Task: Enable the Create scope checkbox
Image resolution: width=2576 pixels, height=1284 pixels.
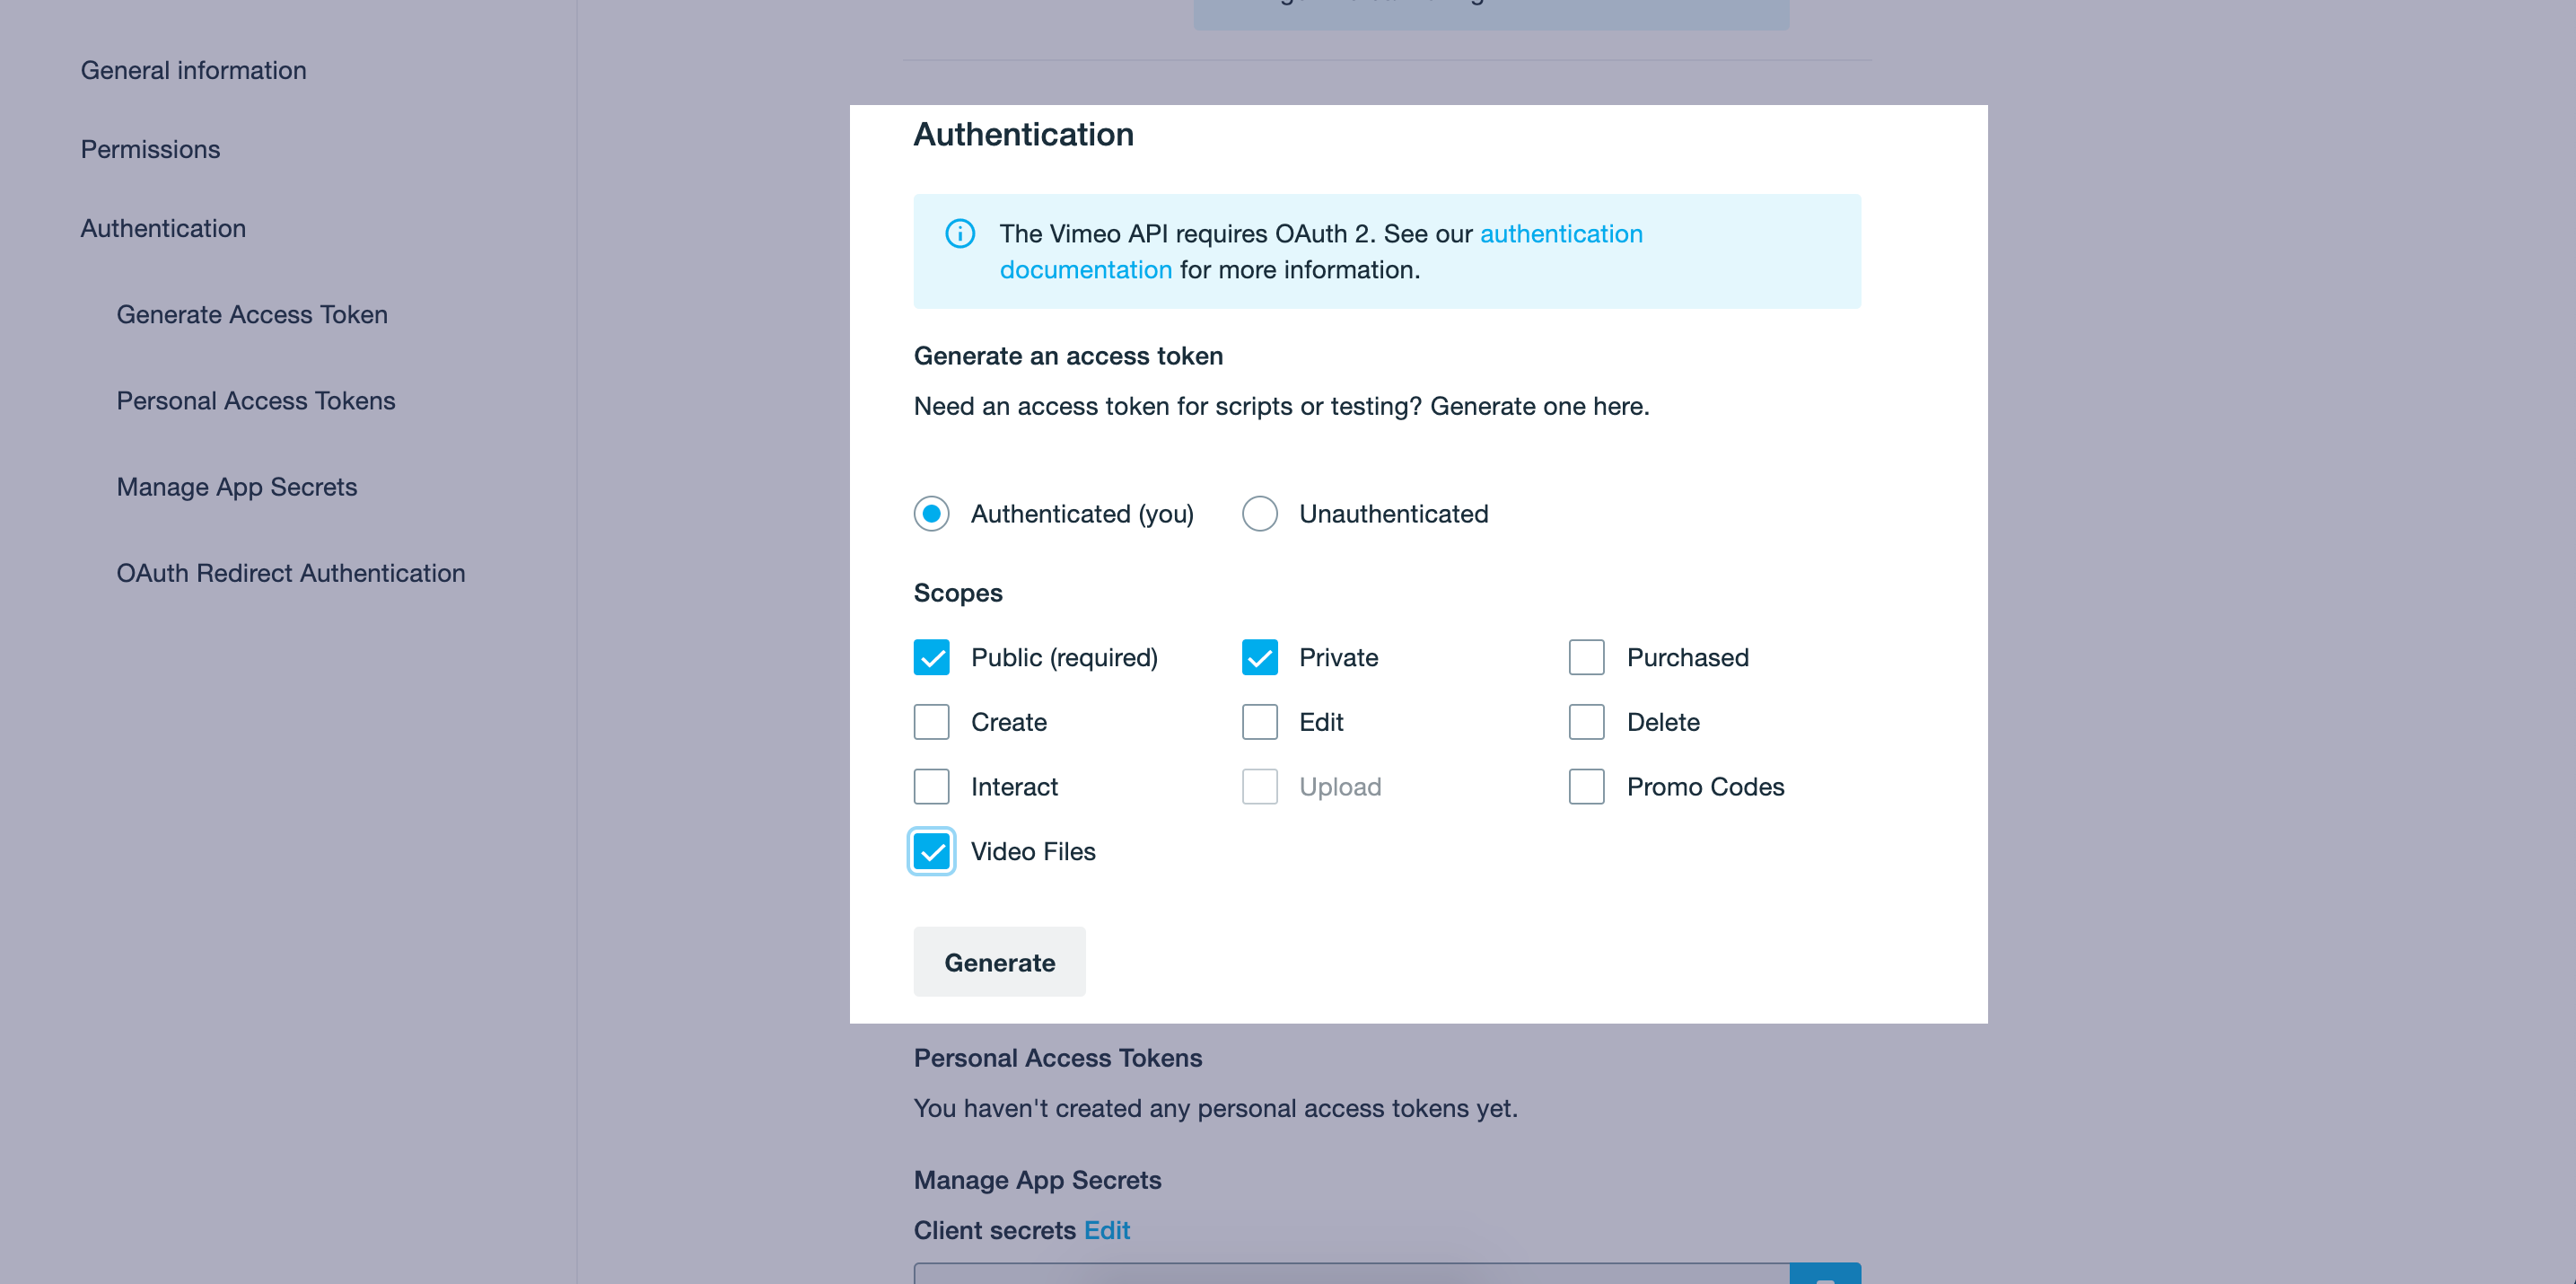Action: pyautogui.click(x=930, y=722)
